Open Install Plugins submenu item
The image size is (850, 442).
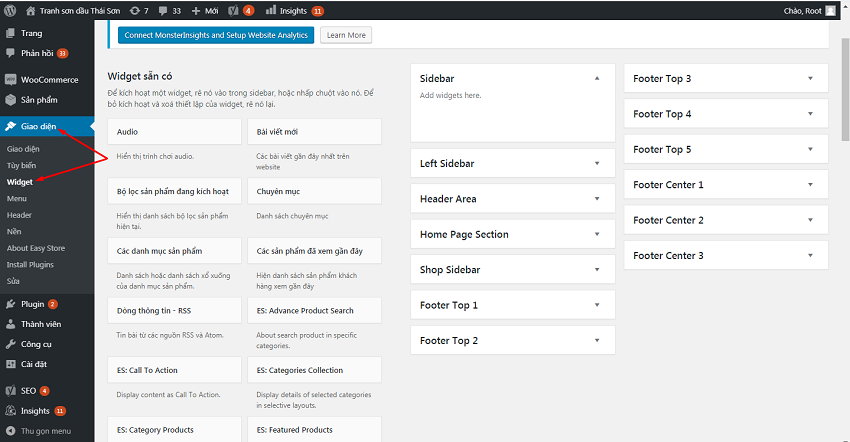(x=30, y=264)
